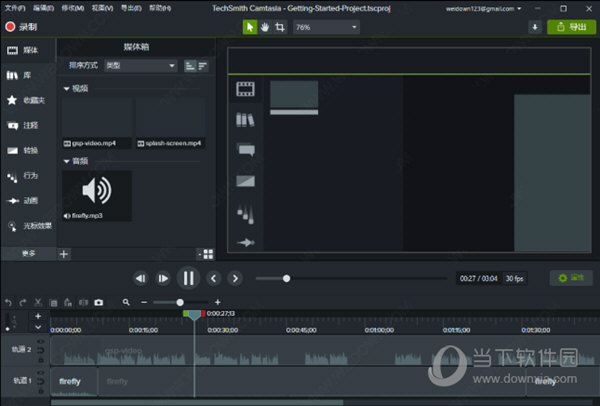This screenshot has height=406, width=600.
Task: Open the 视图(V) menu
Action: click(102, 8)
